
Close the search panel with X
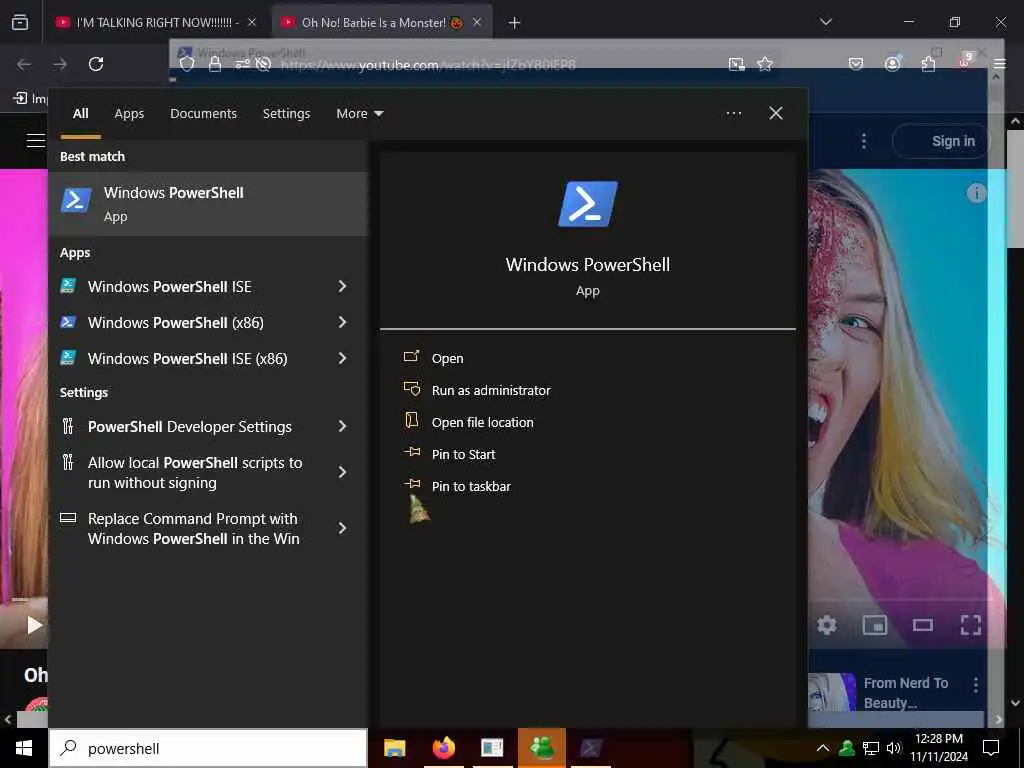click(776, 114)
